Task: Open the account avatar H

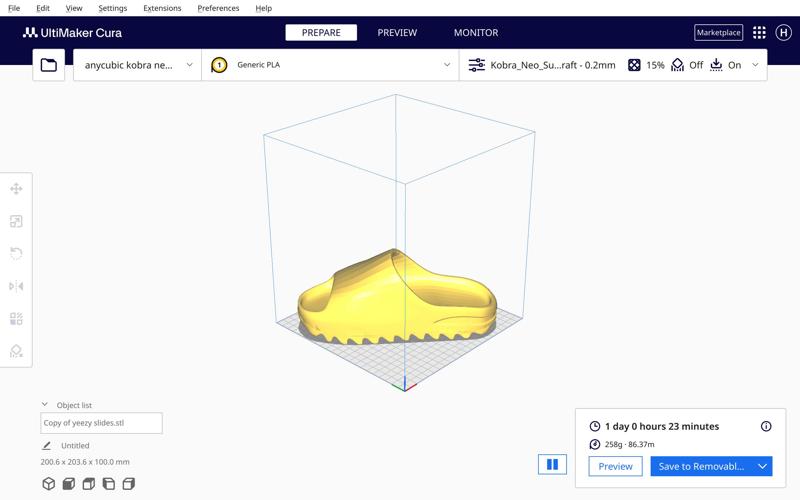Action: click(784, 33)
